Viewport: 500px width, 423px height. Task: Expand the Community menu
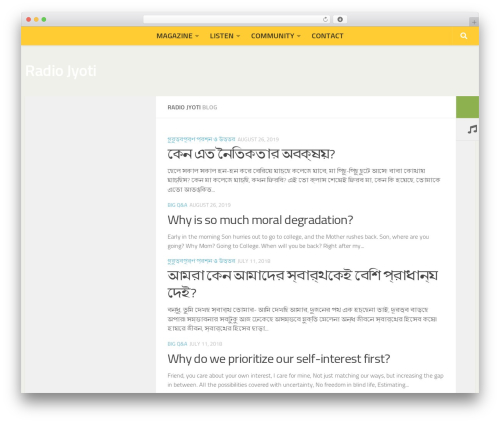click(x=276, y=36)
